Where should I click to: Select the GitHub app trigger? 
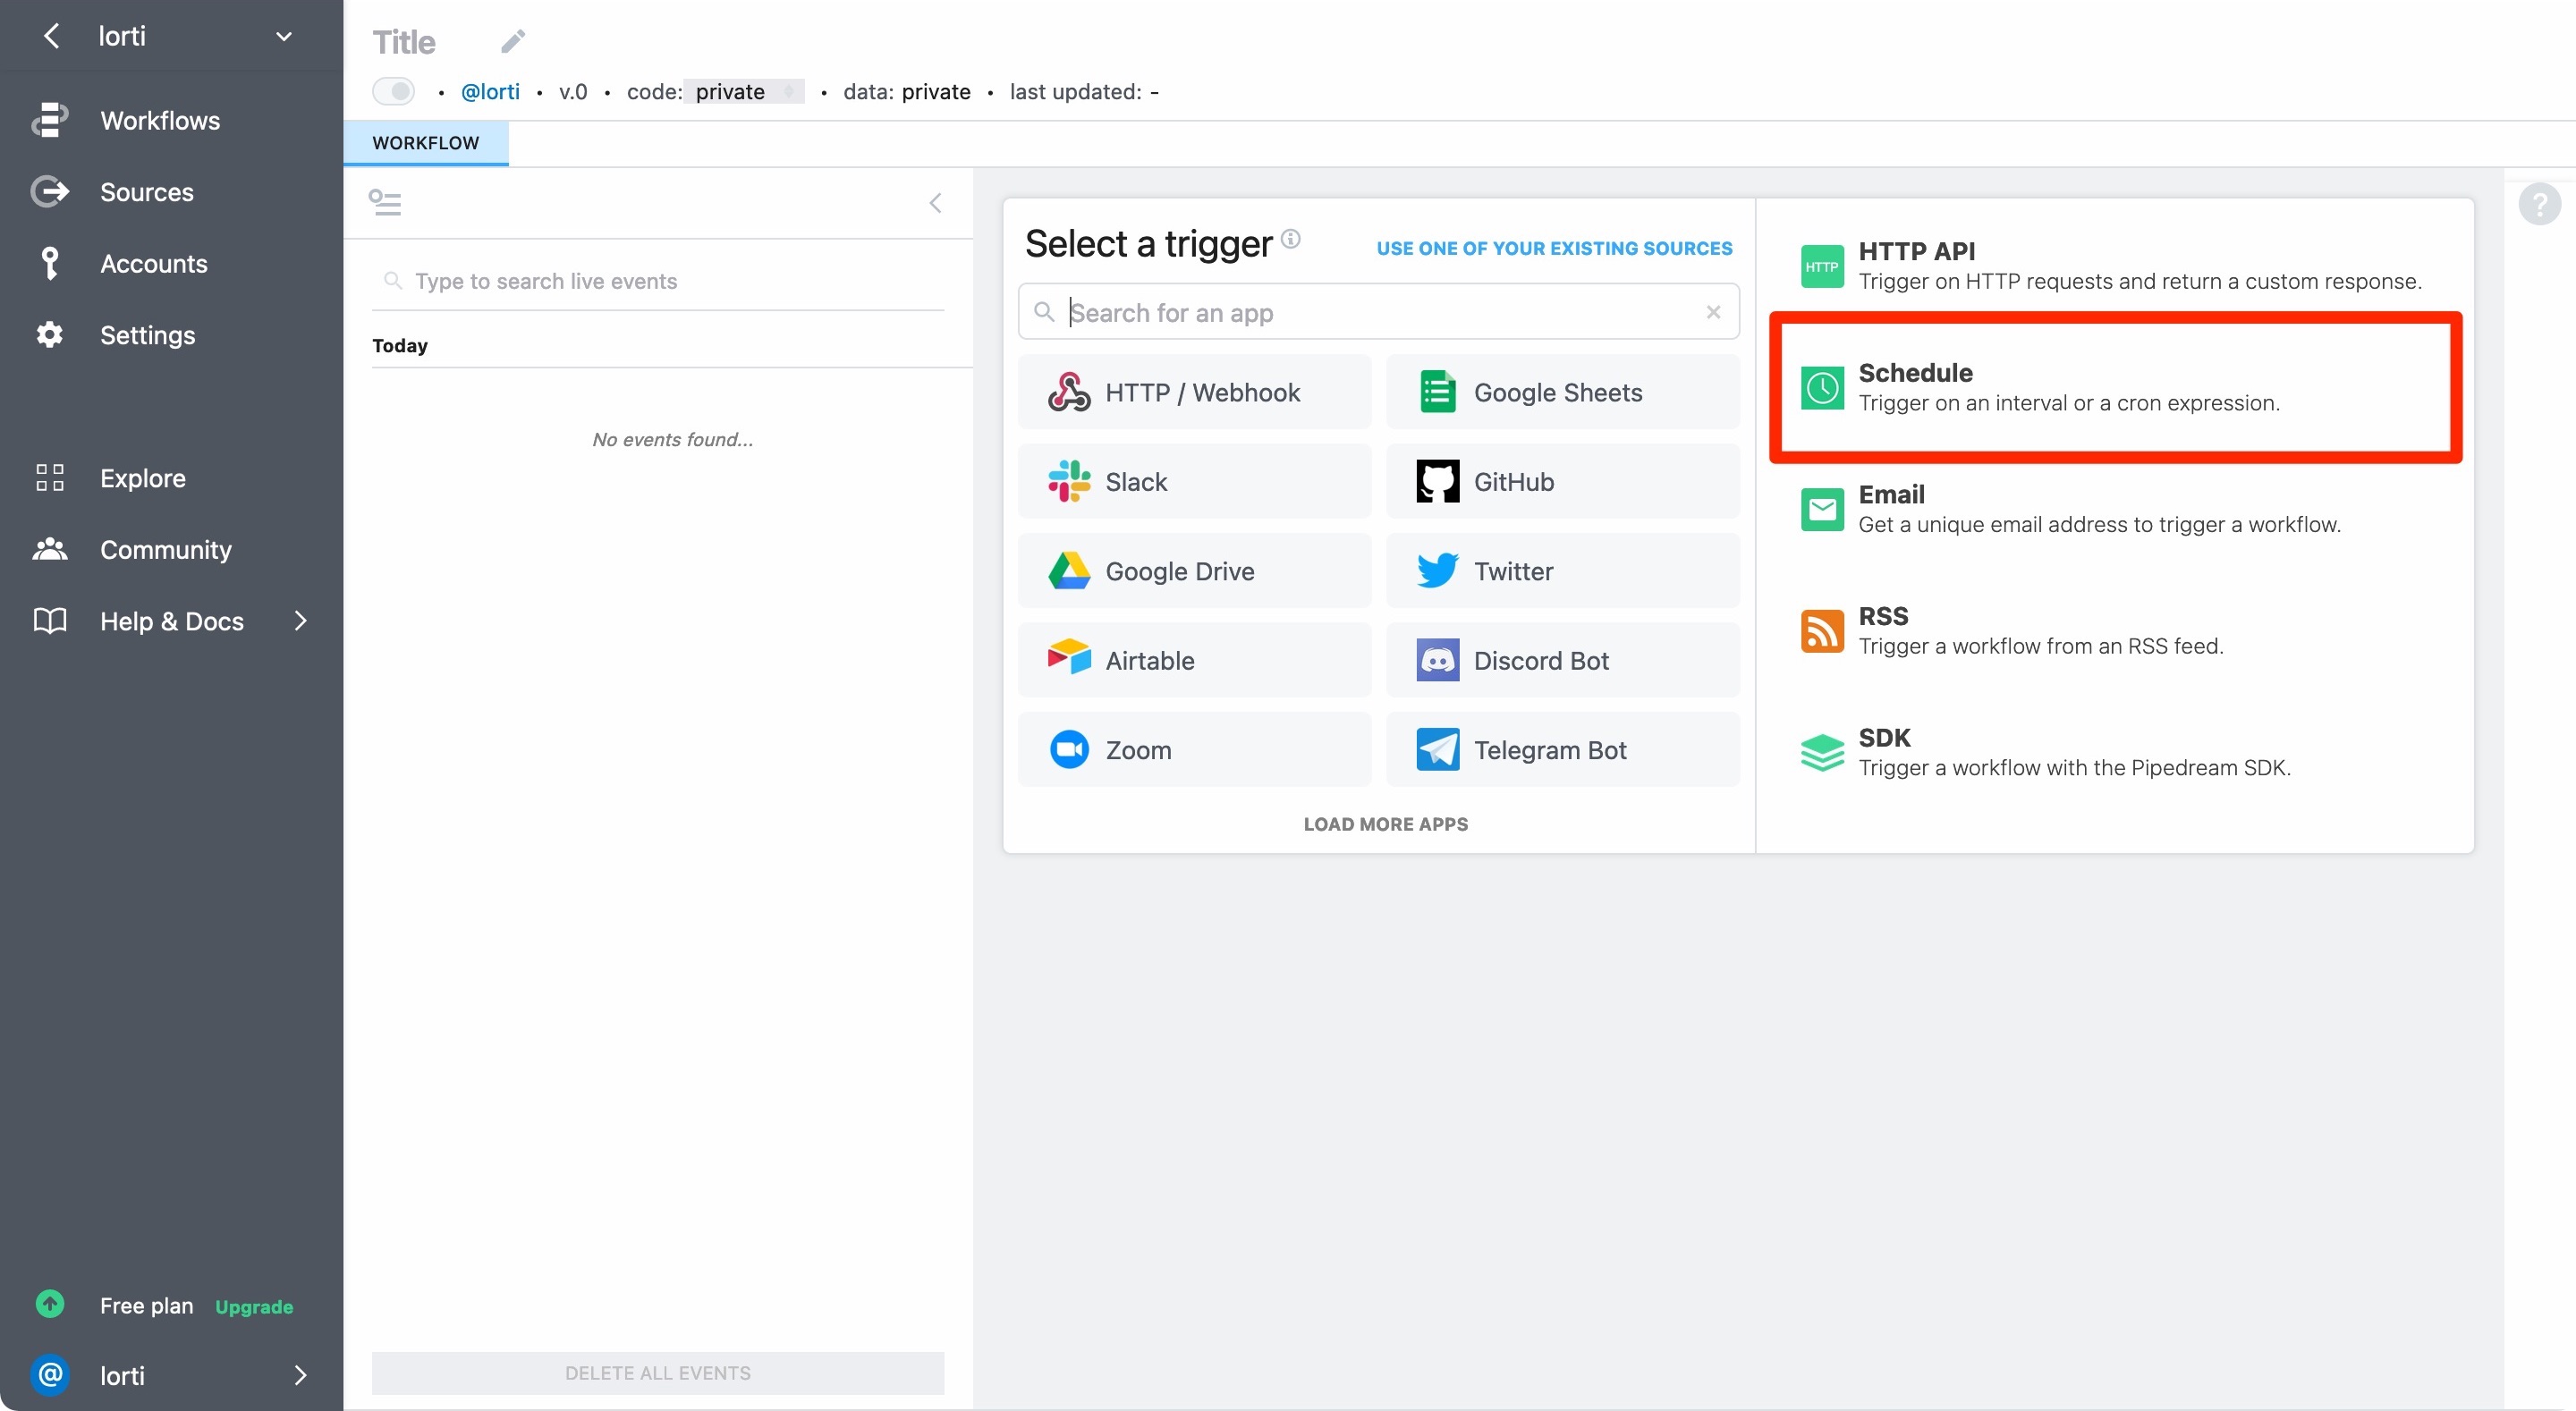pos(1562,482)
